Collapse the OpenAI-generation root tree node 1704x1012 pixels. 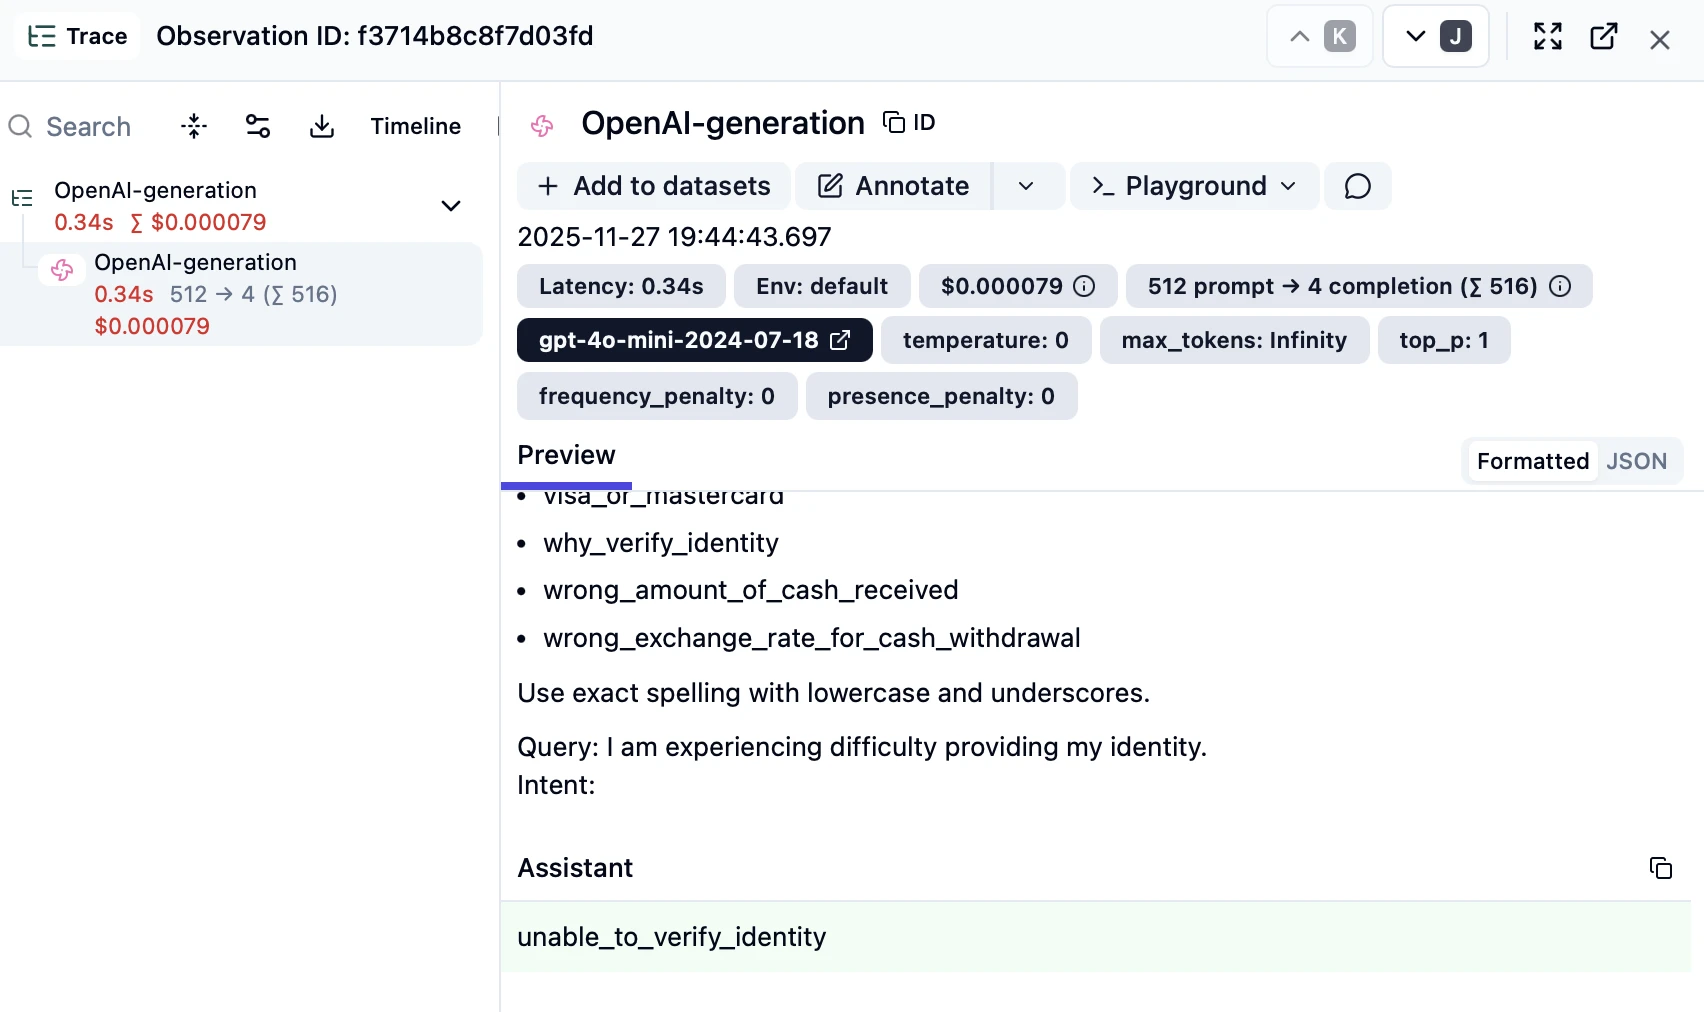[451, 206]
